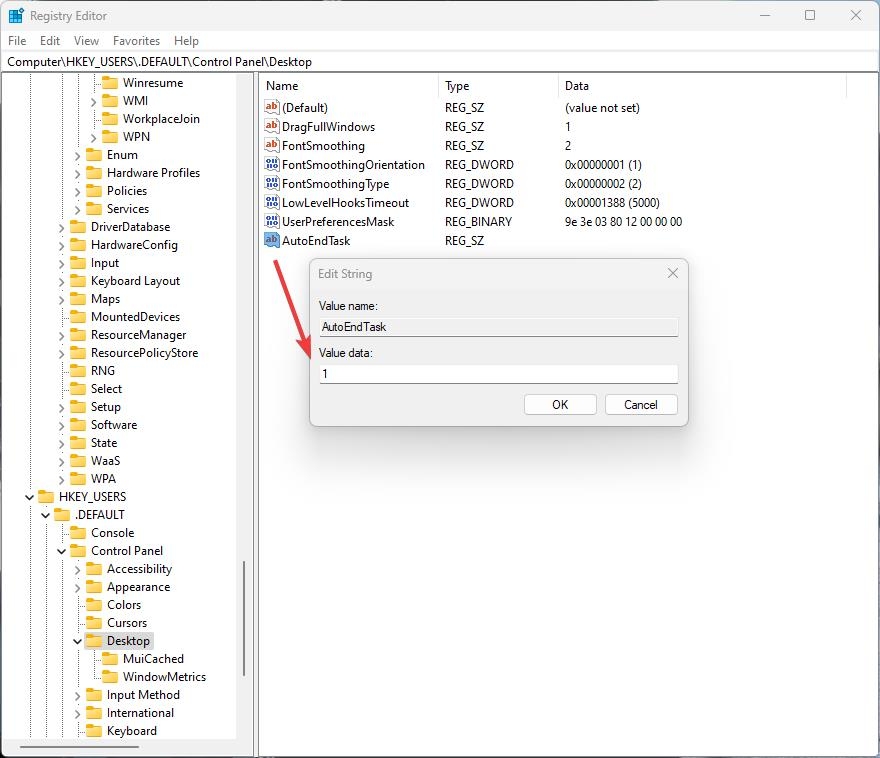Open the Favorites menu
Image resolution: width=880 pixels, height=758 pixels.
tap(136, 41)
